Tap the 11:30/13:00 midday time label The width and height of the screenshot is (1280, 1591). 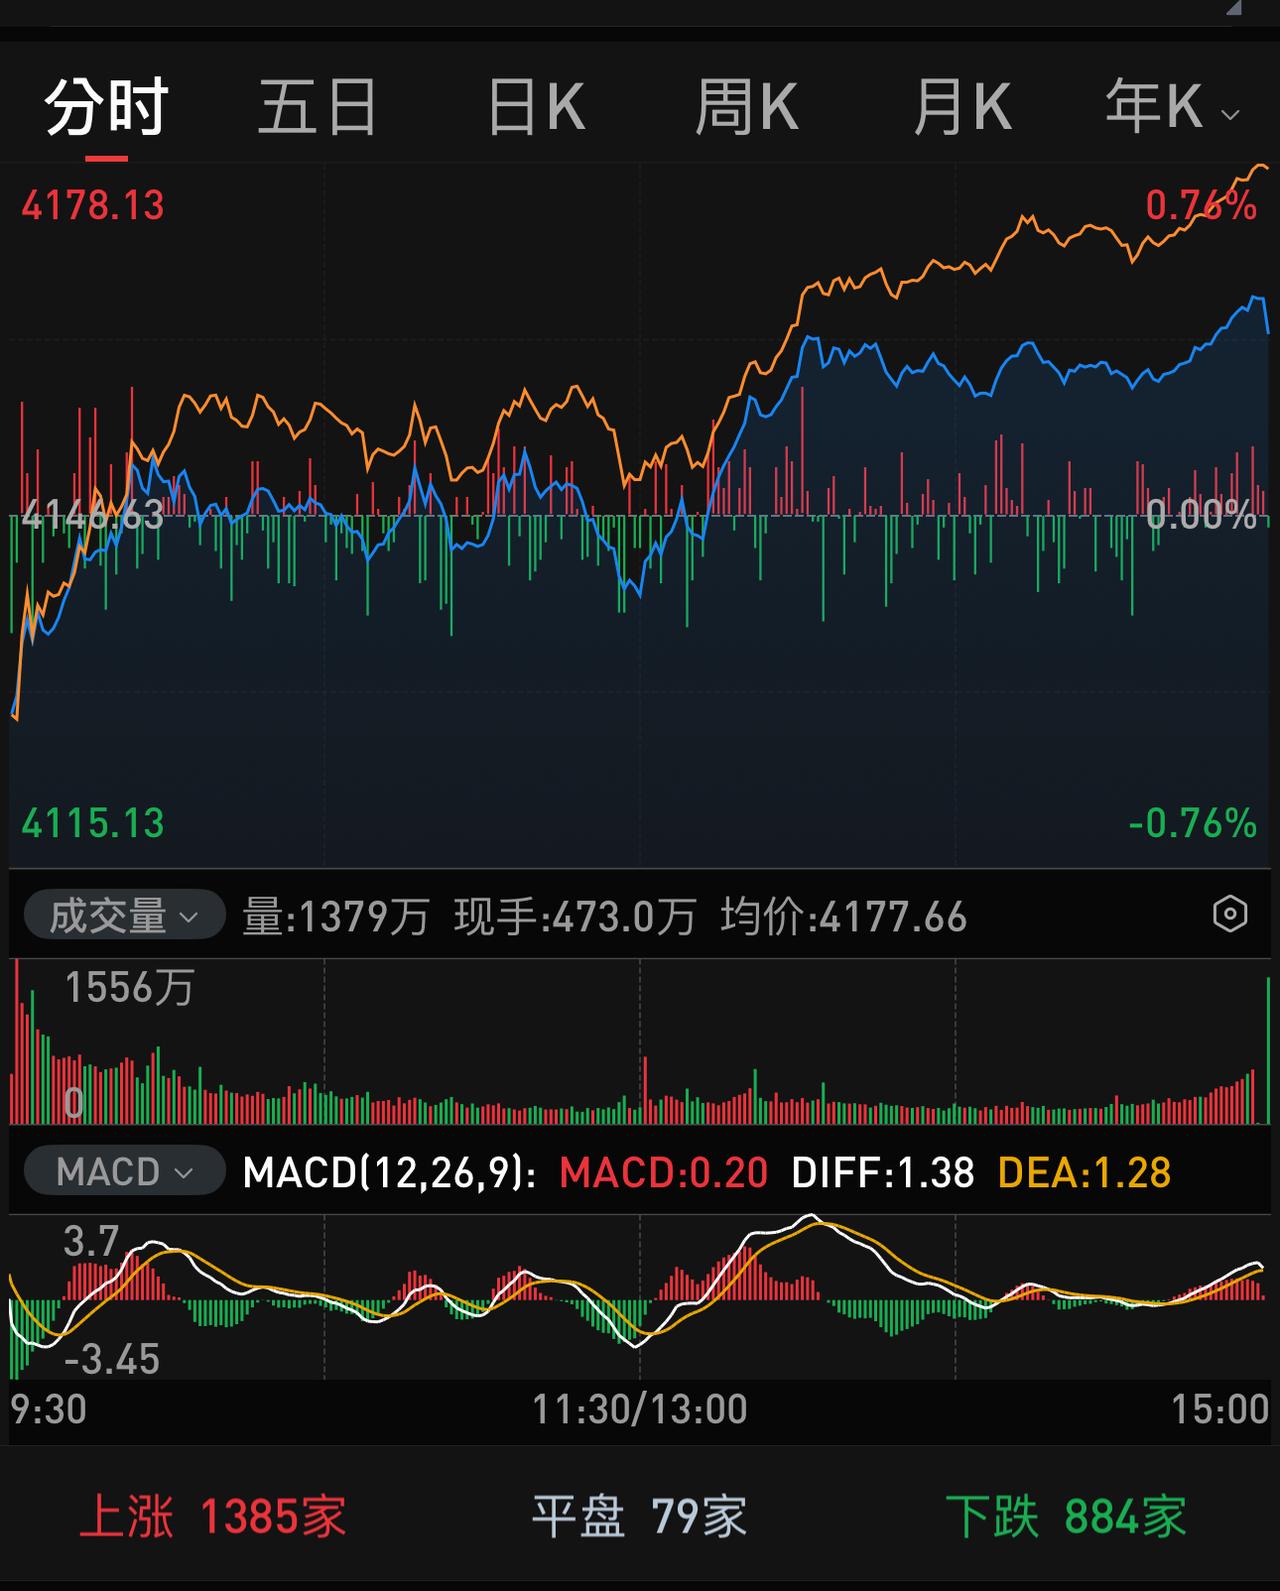[639, 1409]
